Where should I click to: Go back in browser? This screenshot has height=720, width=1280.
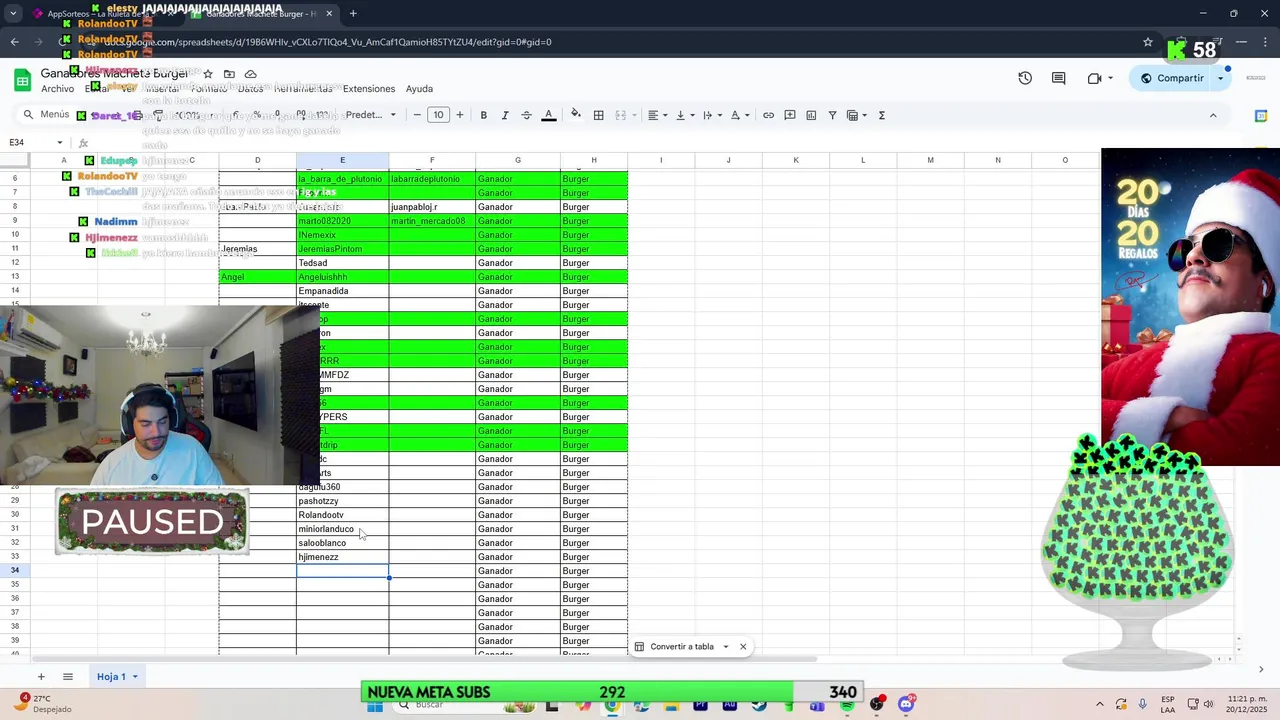click(14, 42)
